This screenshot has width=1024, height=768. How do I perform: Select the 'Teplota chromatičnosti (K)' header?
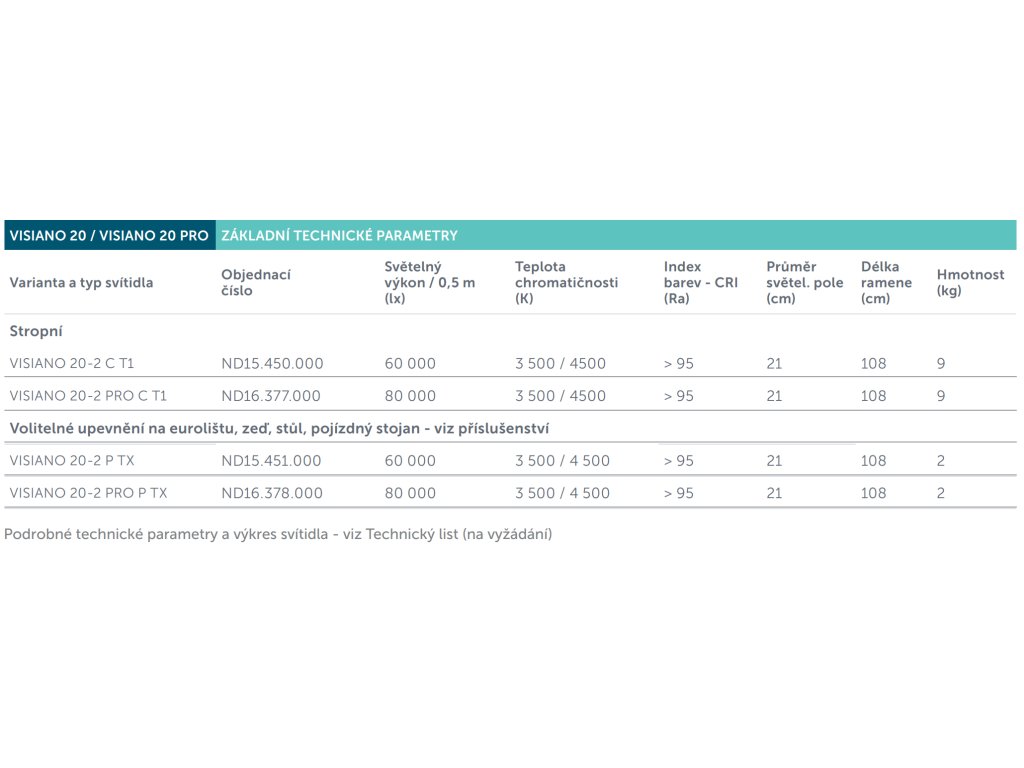pos(566,283)
